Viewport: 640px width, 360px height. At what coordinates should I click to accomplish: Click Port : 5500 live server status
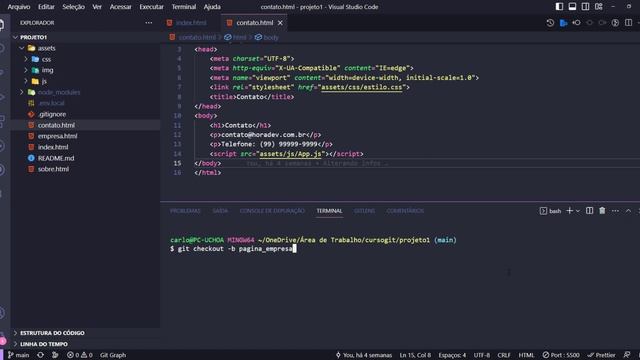click(561, 355)
